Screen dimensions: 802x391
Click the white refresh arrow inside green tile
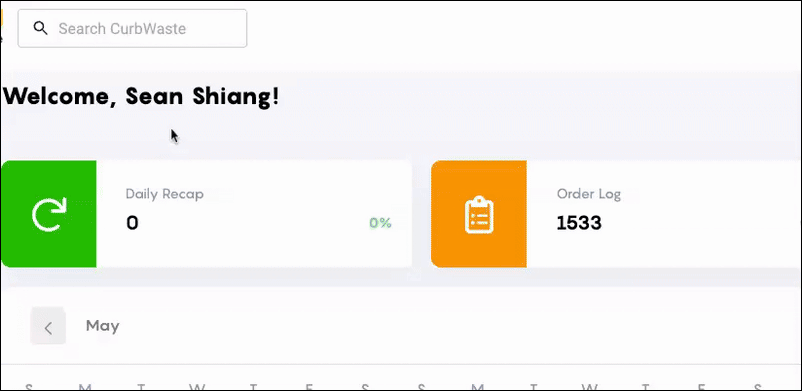(x=49, y=214)
